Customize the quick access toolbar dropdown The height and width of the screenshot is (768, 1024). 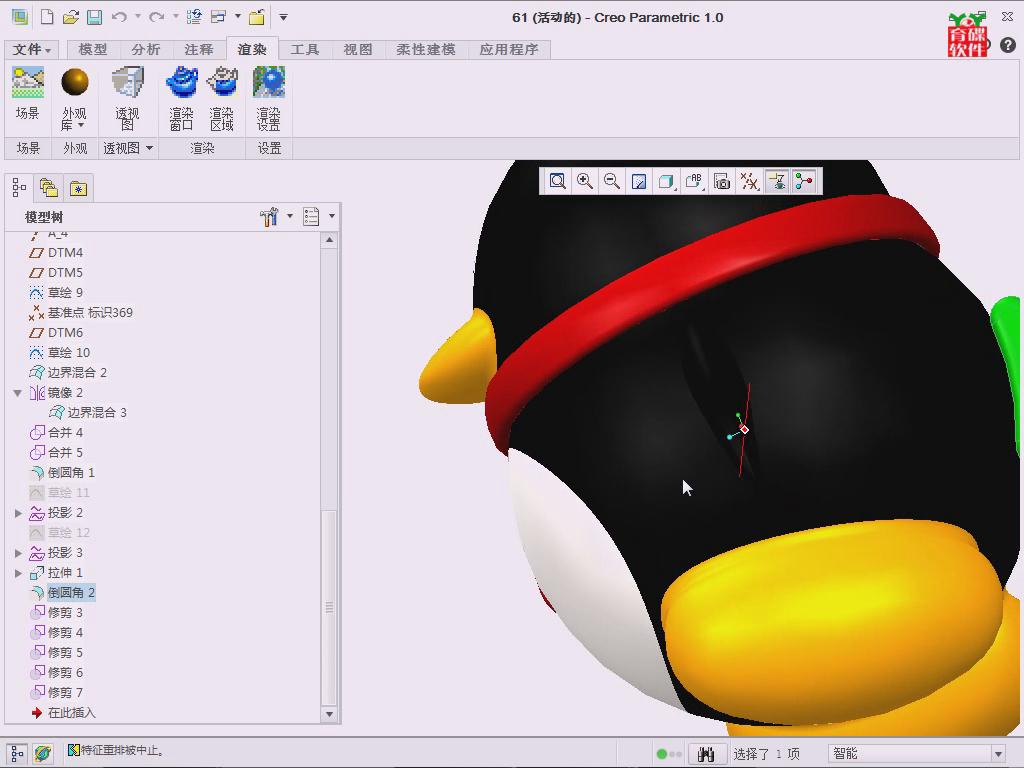pyautogui.click(x=283, y=17)
